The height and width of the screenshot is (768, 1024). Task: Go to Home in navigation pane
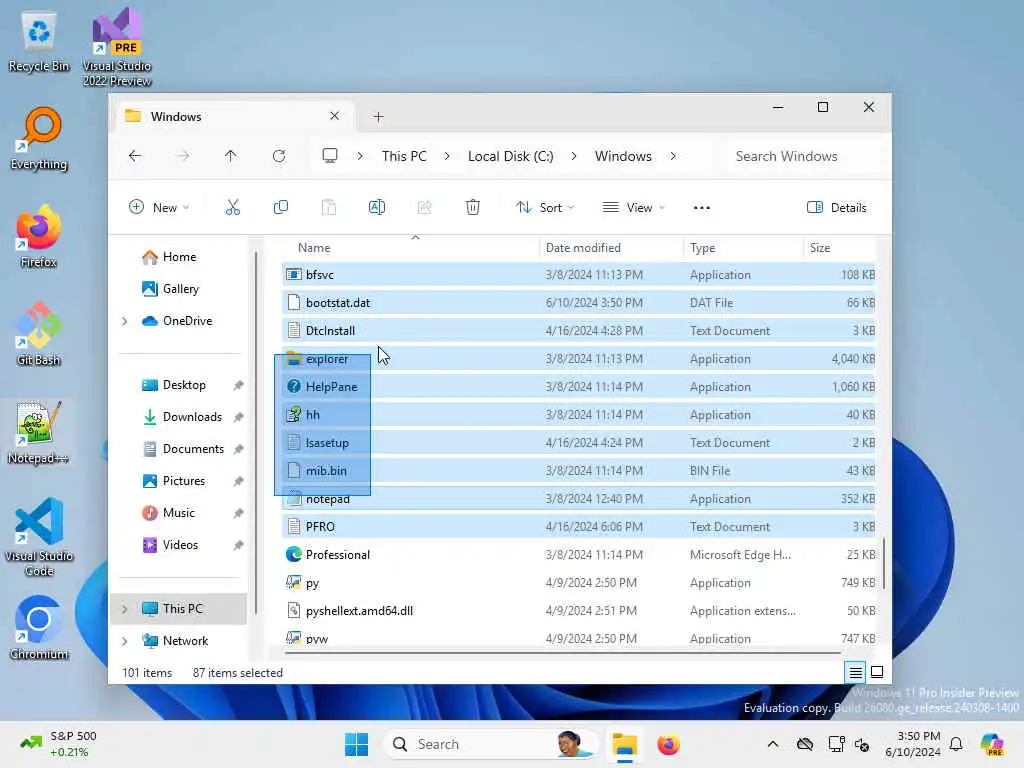click(179, 257)
